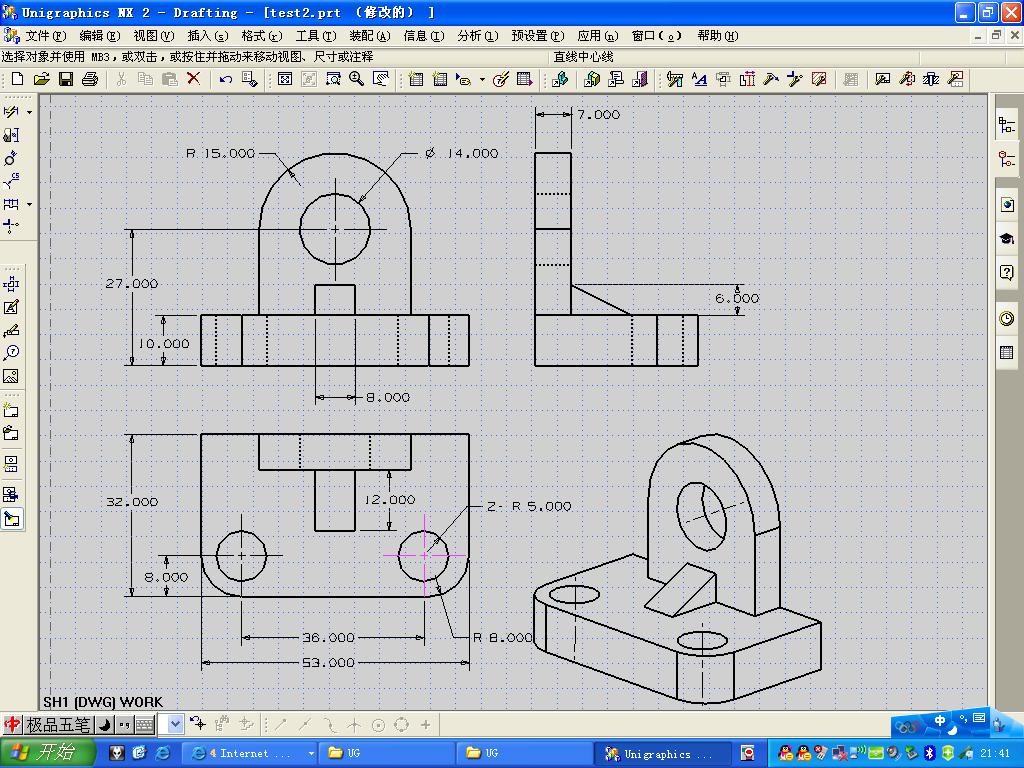Open the 装配(A) menu

click(370, 36)
